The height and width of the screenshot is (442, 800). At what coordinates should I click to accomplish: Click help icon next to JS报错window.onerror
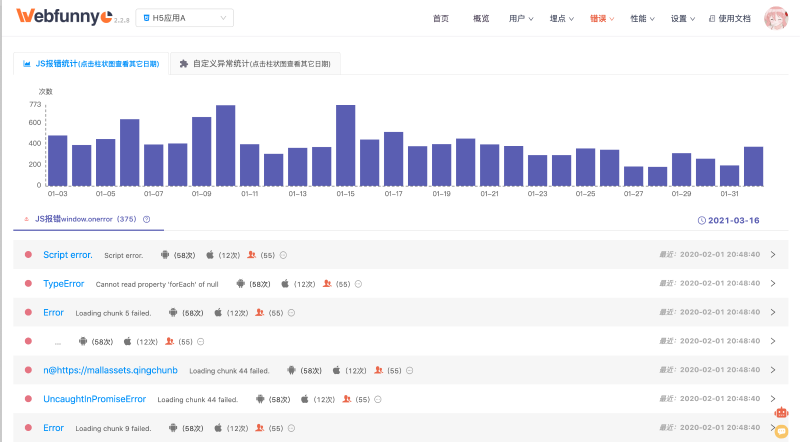tap(147, 219)
